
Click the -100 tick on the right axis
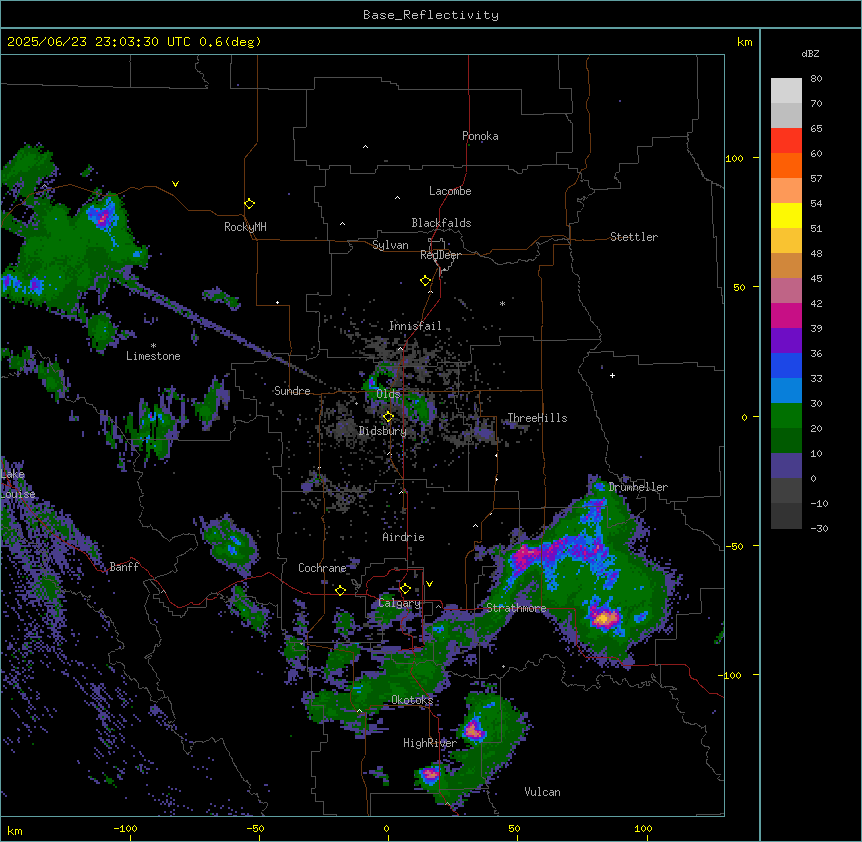732,675
